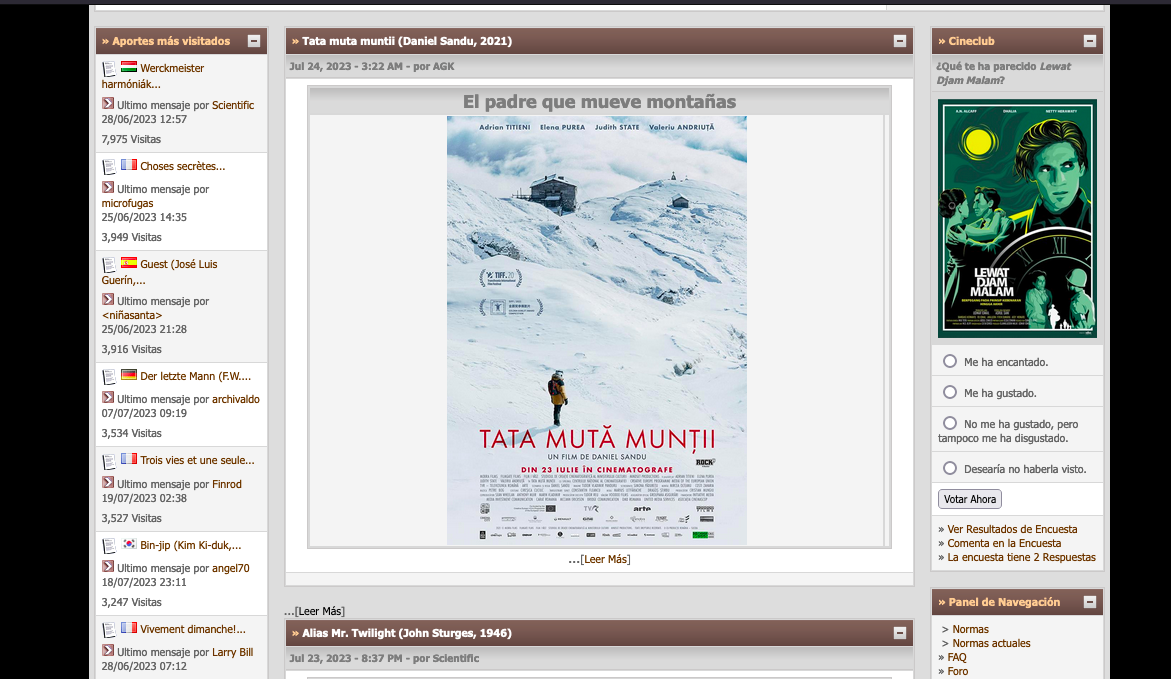Image resolution: width=1171 pixels, height=679 pixels.
Task: Collapse the 'Alias Mr. Twilight' post panel
Action: (x=900, y=633)
